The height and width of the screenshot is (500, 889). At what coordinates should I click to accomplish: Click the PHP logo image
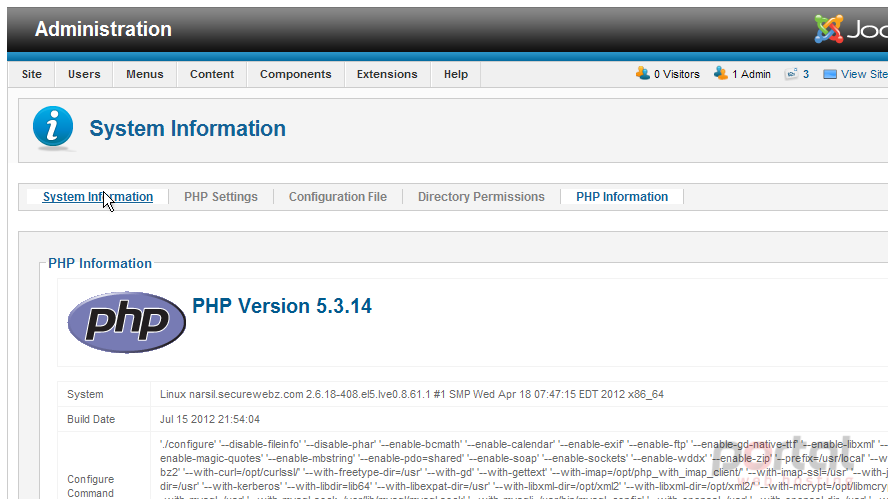tap(126, 322)
